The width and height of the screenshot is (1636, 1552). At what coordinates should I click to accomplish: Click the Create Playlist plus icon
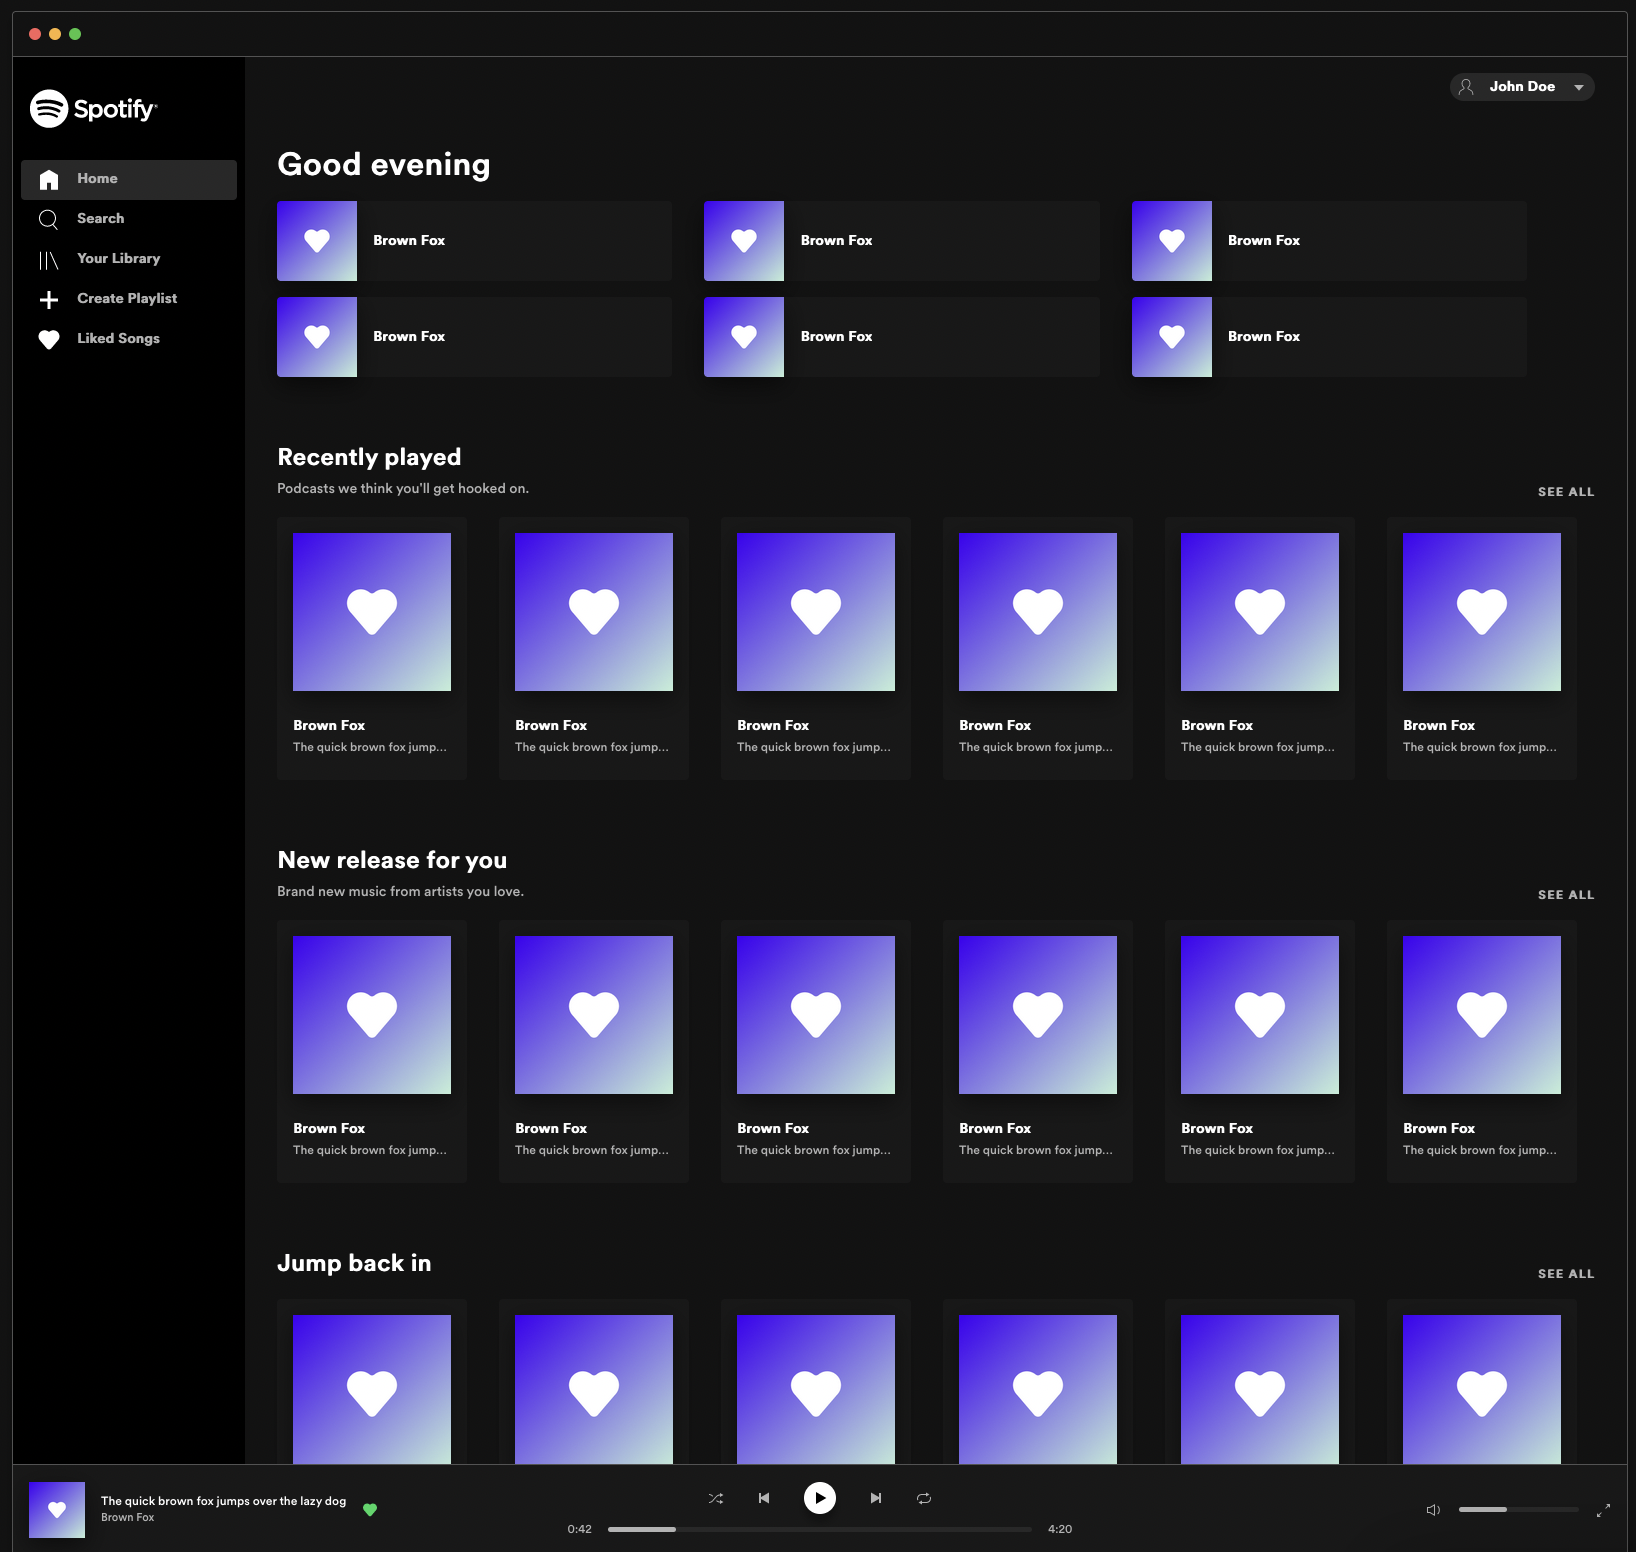point(48,298)
